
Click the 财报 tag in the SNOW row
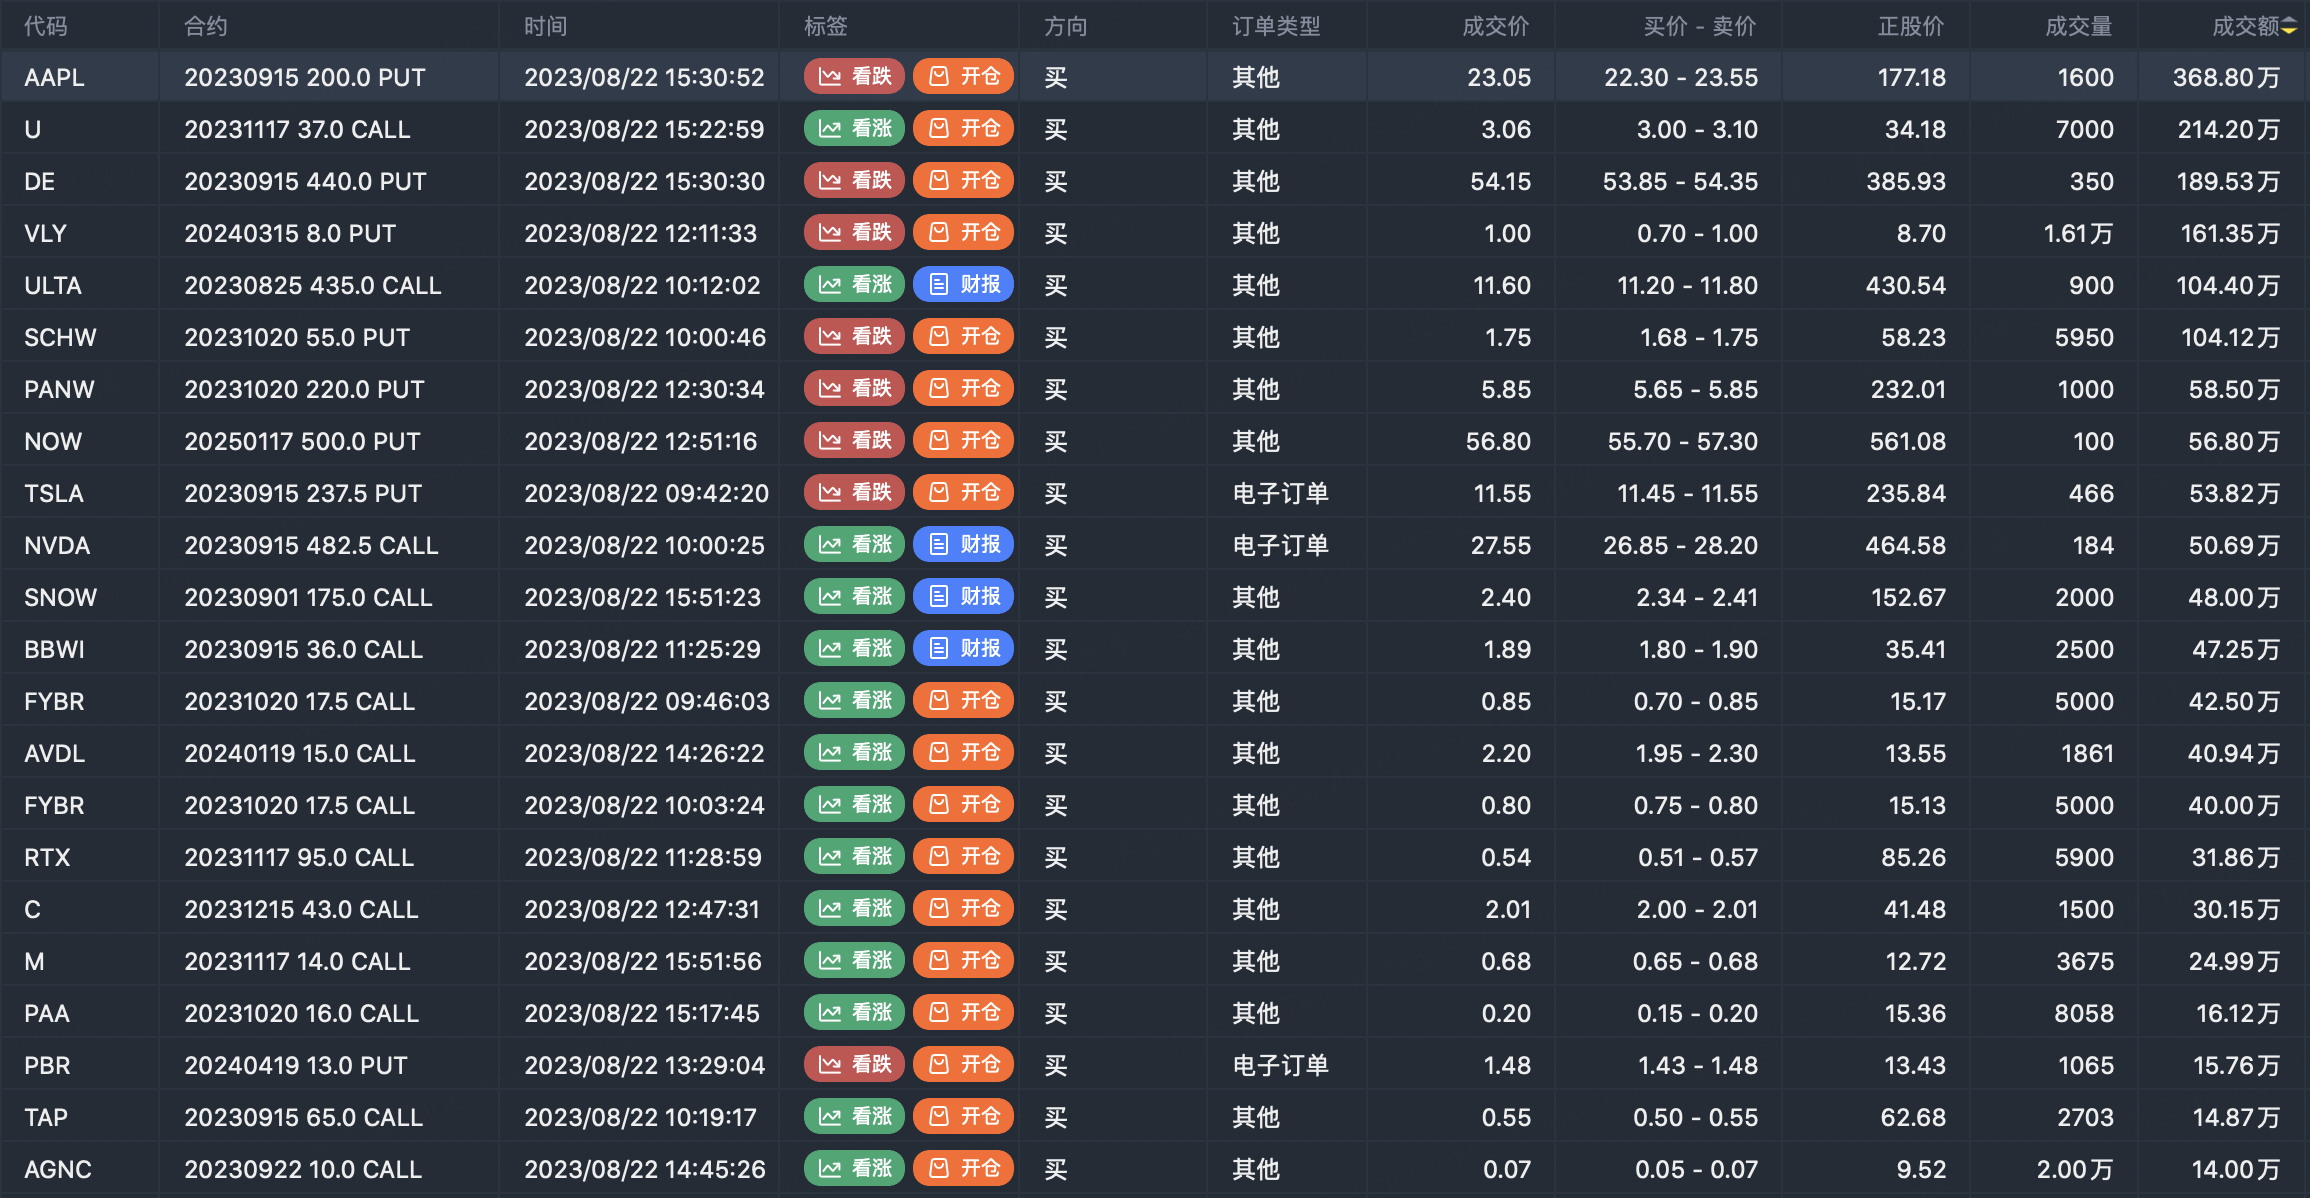click(963, 597)
